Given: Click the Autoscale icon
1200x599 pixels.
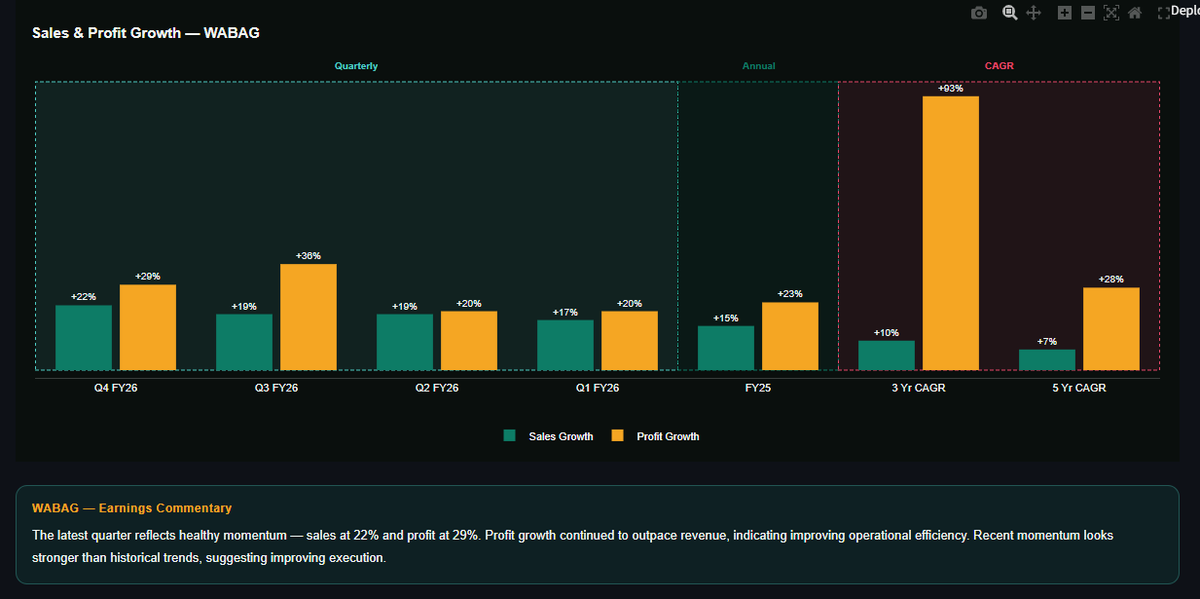Looking at the screenshot, I should (x=1111, y=13).
